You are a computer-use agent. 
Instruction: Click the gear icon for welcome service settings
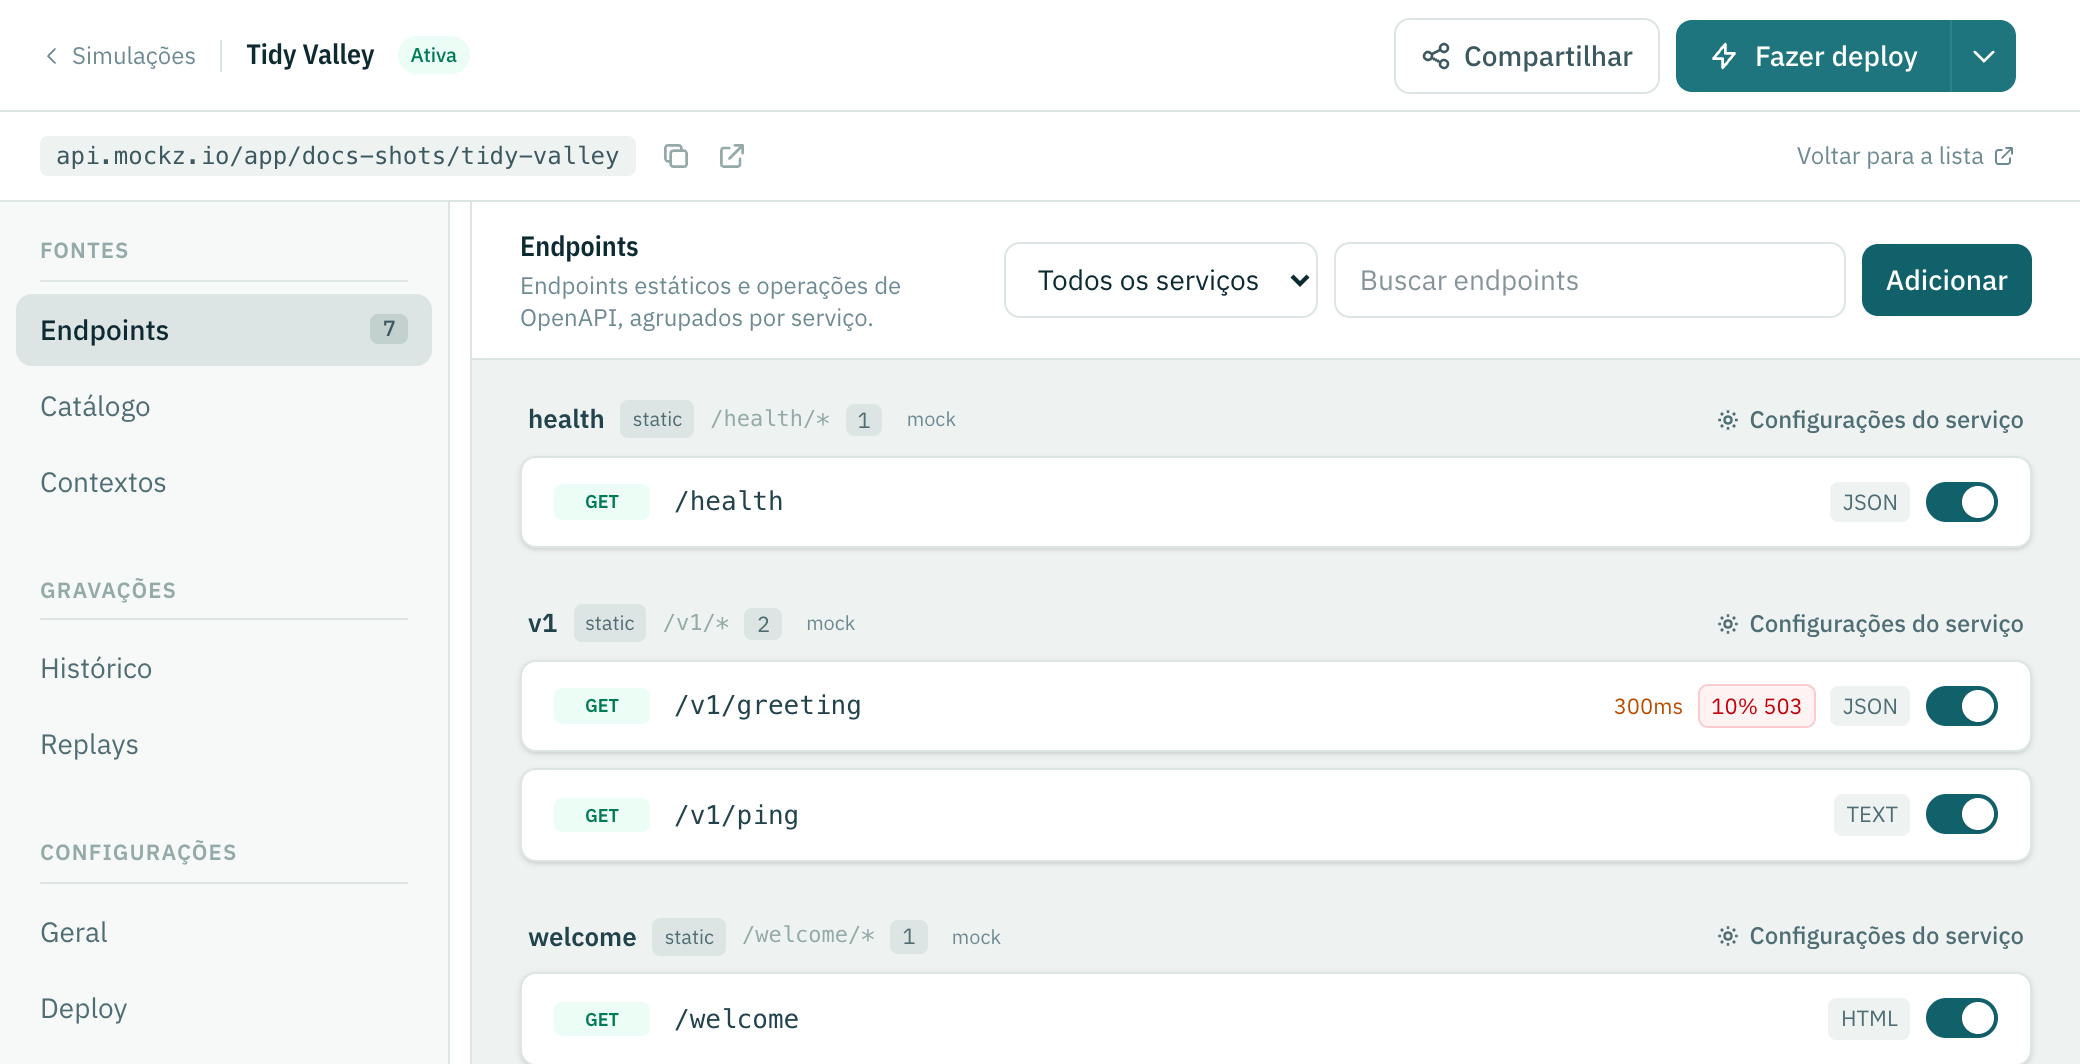(x=1727, y=936)
